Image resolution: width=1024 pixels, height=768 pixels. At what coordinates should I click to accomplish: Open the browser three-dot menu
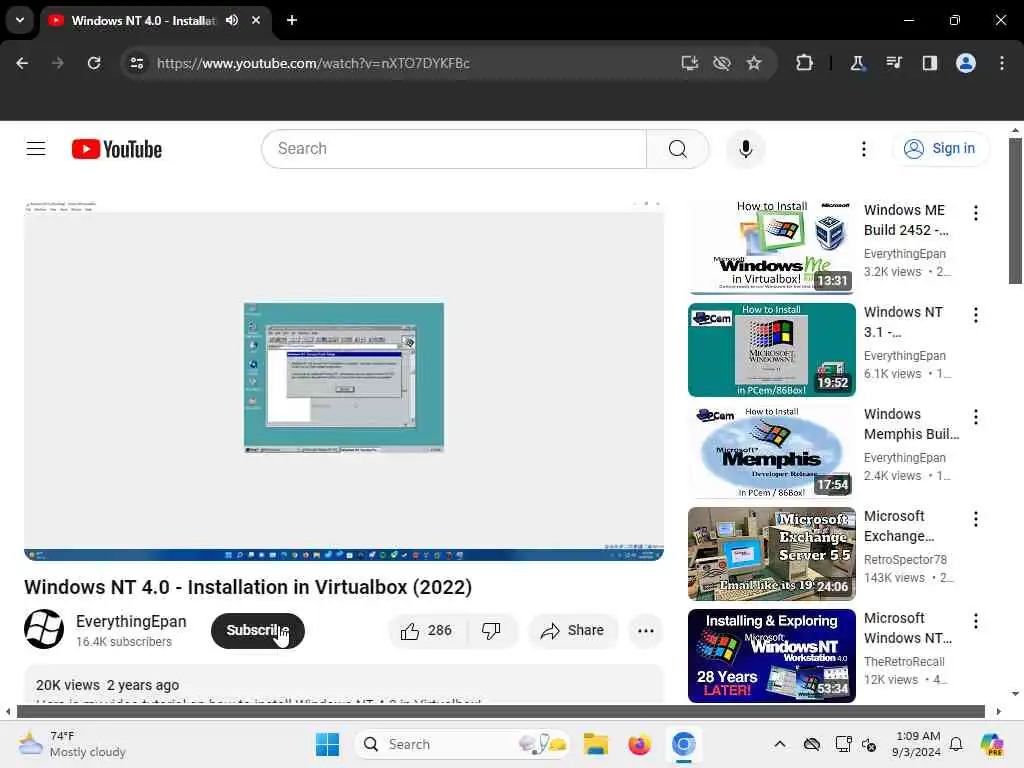click(x=1002, y=63)
